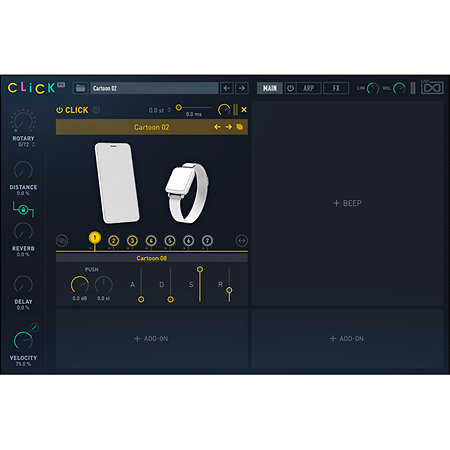450x450 pixels.
Task: Add a left ADD-ON layer
Action: (x=151, y=339)
